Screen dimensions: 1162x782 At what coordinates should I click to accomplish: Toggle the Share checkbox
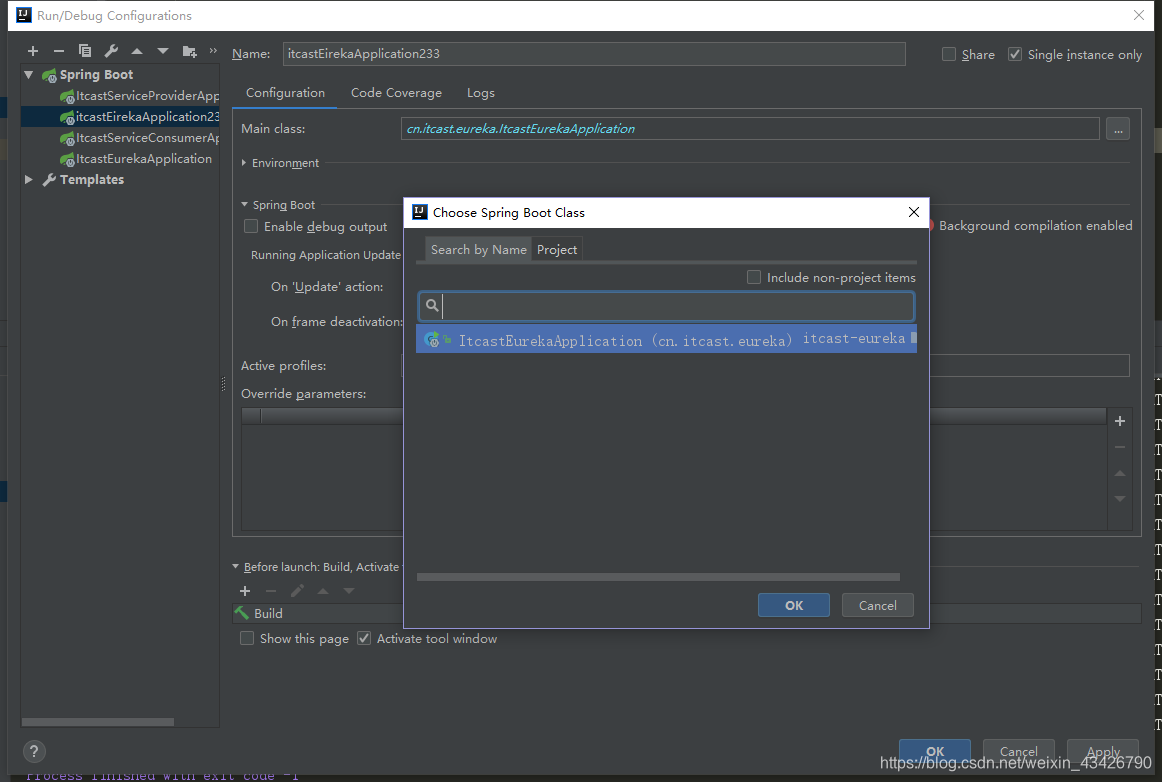point(949,54)
